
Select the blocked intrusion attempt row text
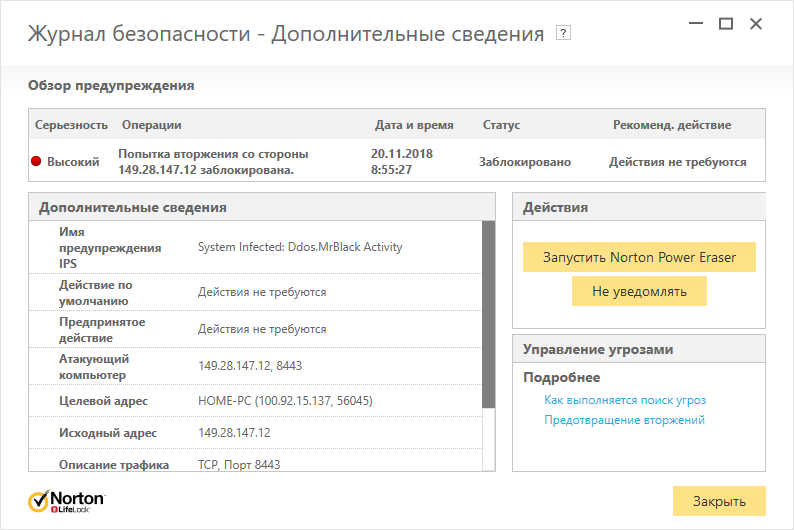[213, 162]
